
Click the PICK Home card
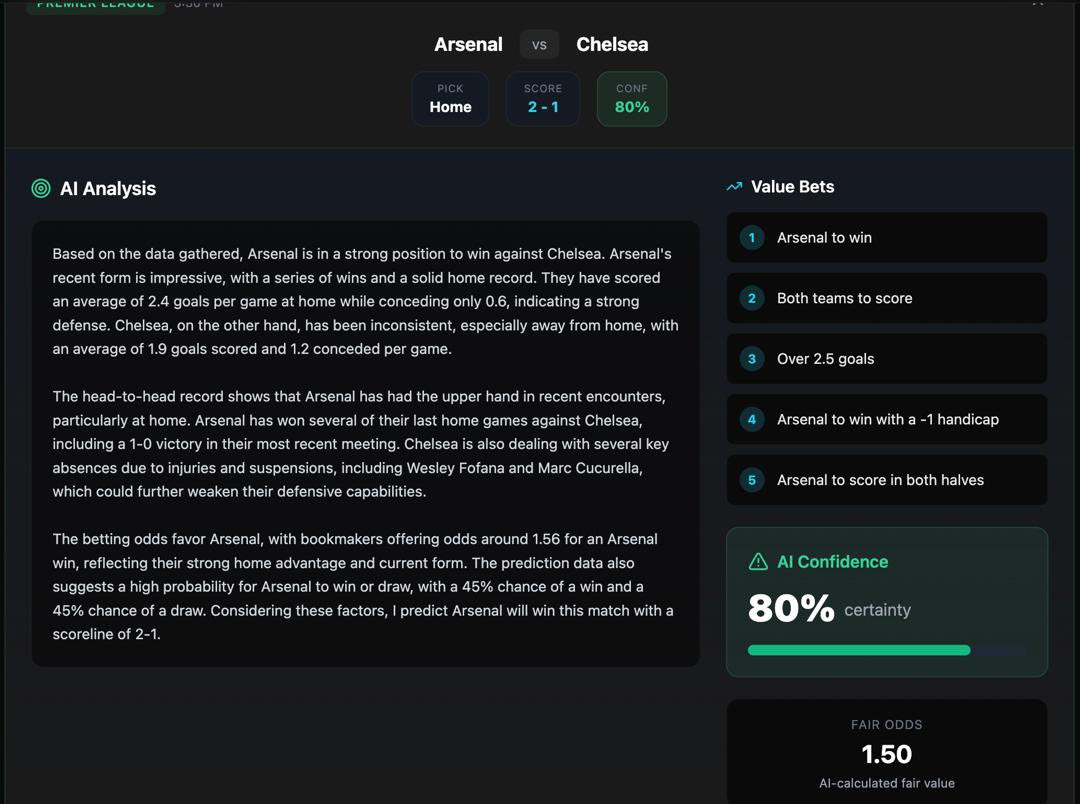tap(450, 99)
